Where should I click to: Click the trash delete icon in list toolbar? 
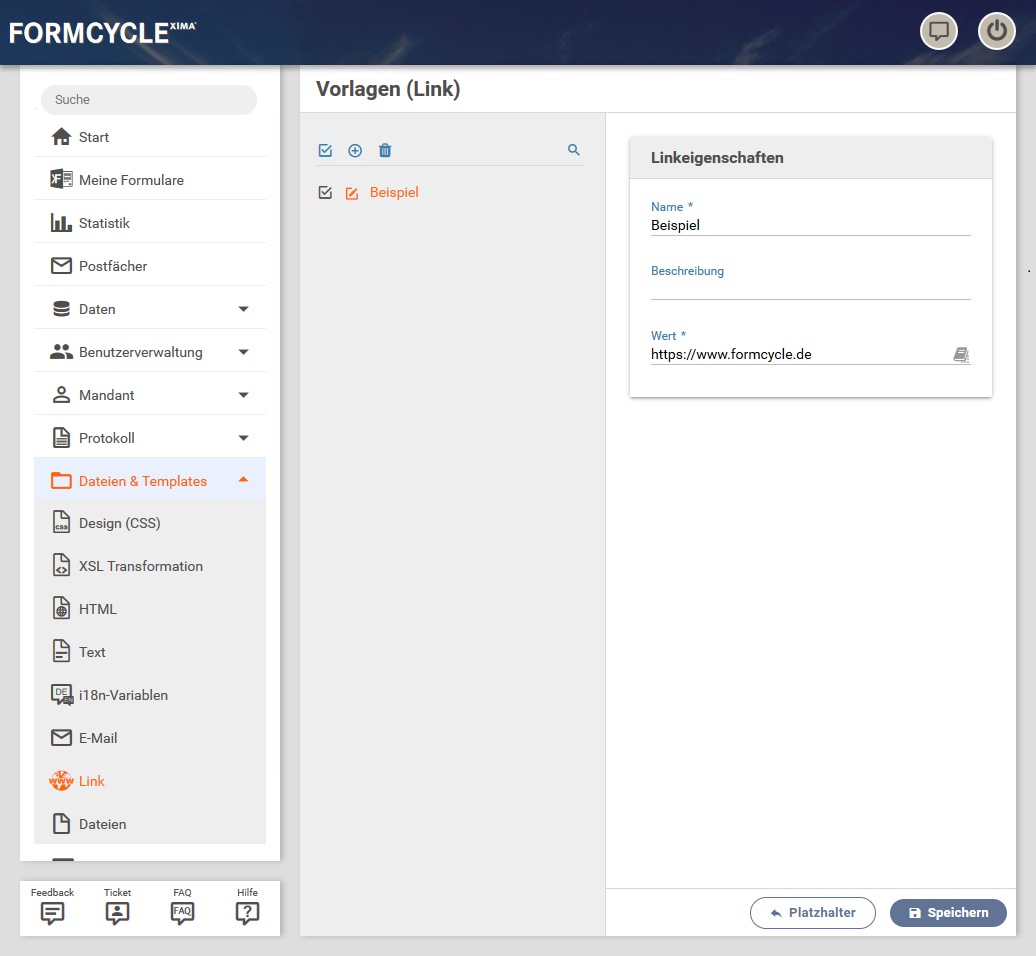point(385,151)
